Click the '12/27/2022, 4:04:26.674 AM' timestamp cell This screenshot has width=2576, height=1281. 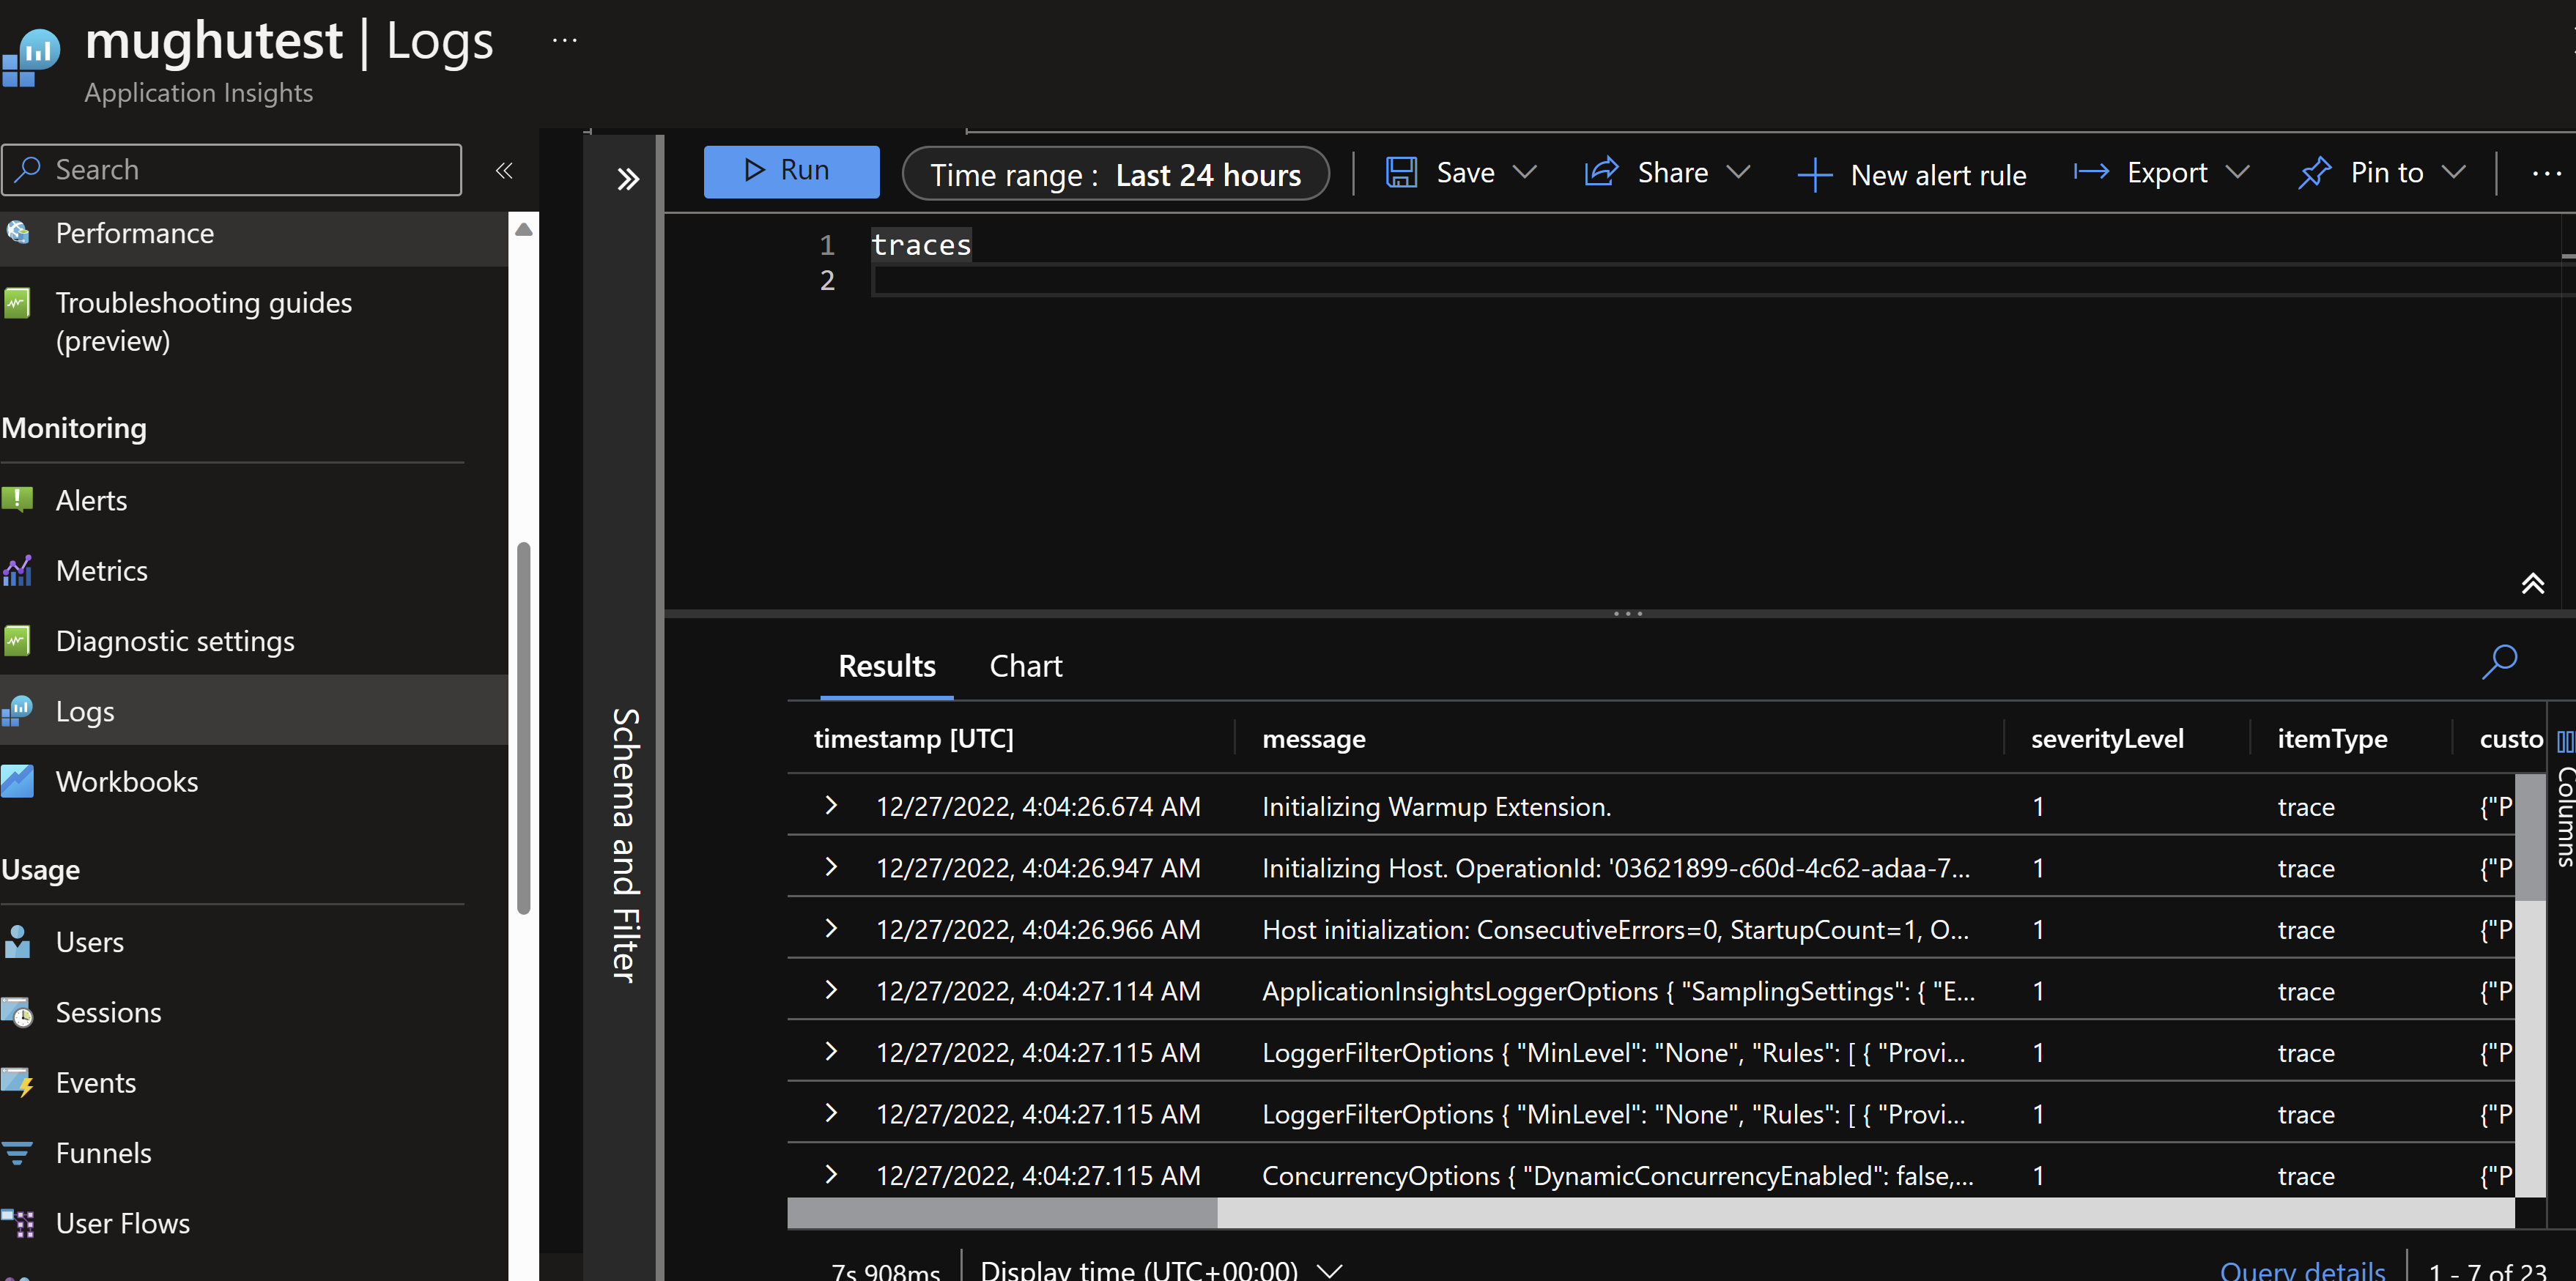1037,806
